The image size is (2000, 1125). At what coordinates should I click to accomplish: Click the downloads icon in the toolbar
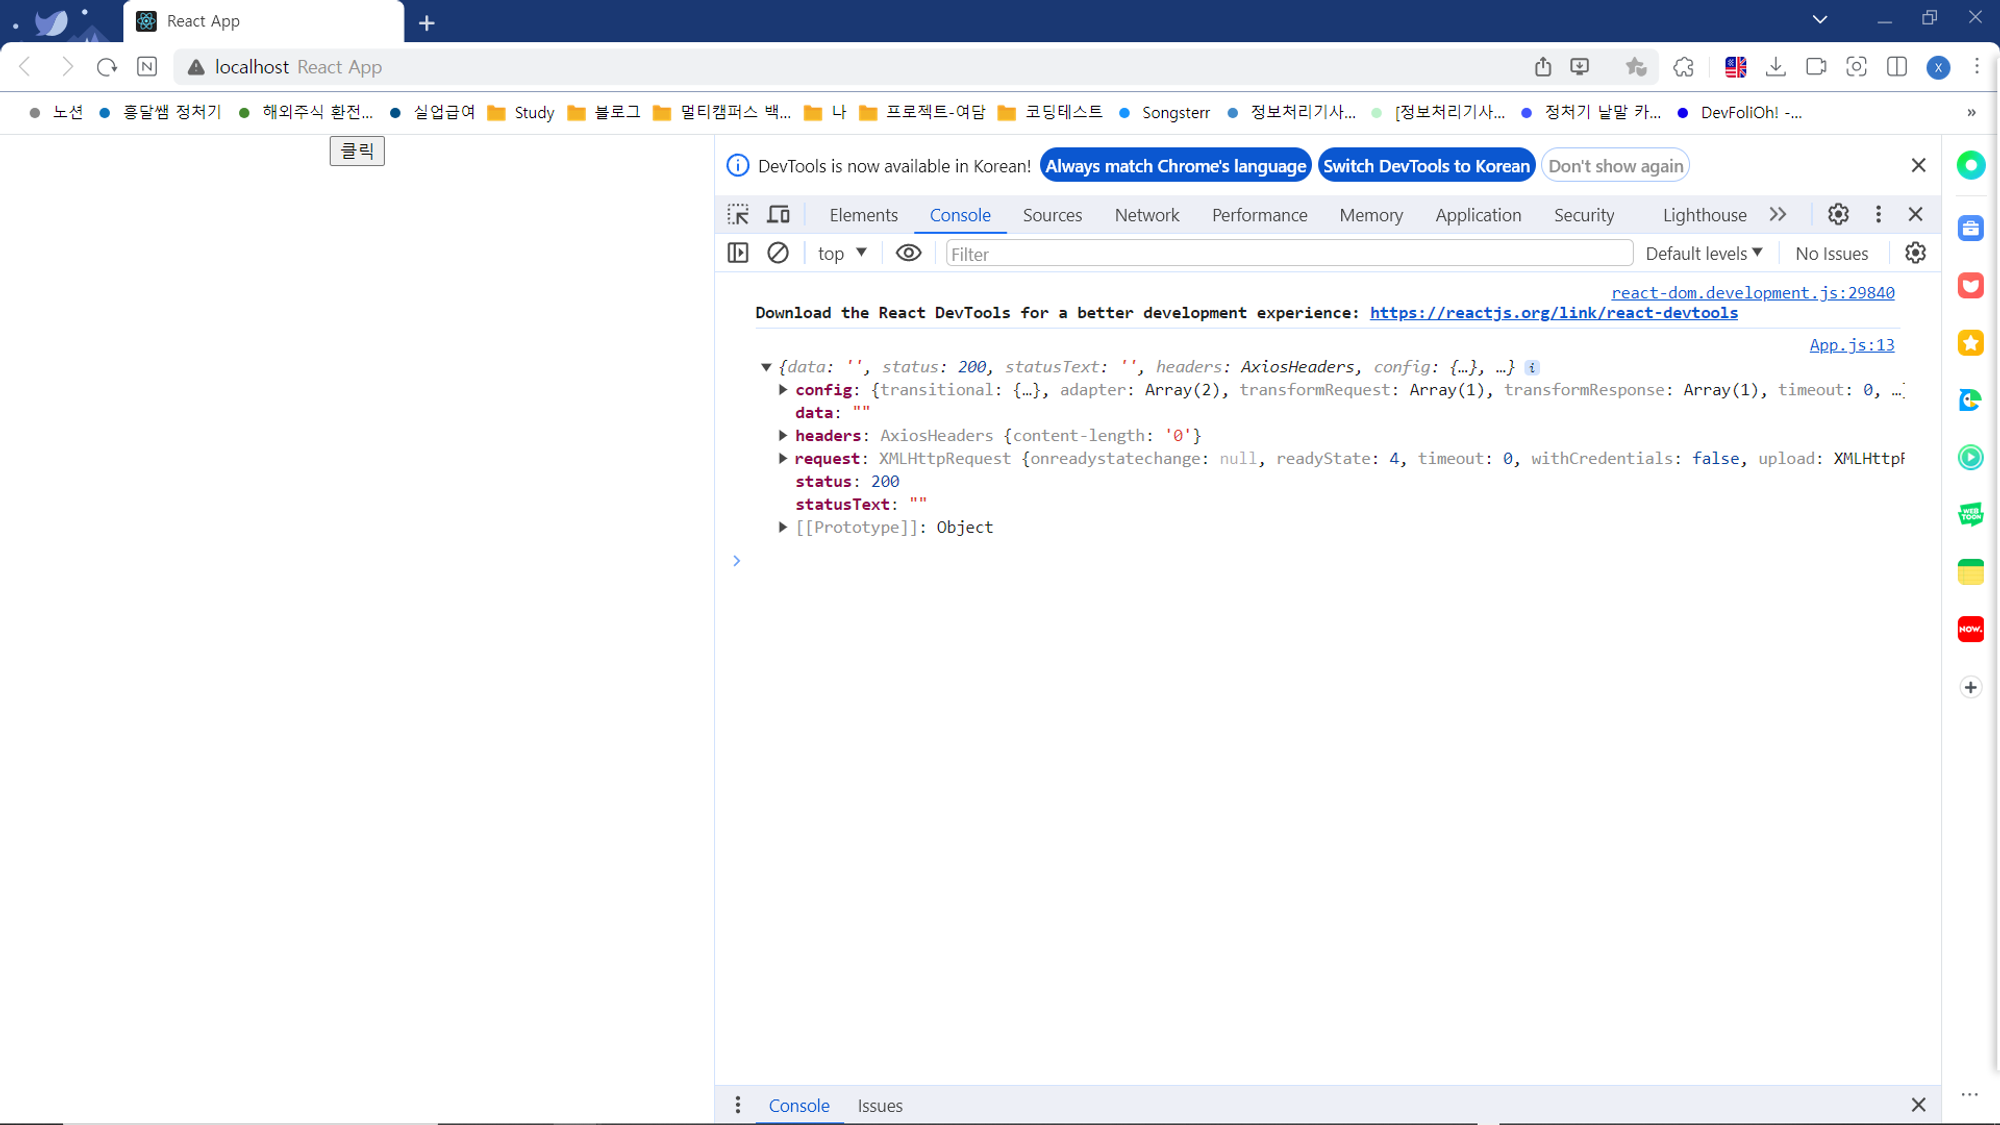[1776, 67]
